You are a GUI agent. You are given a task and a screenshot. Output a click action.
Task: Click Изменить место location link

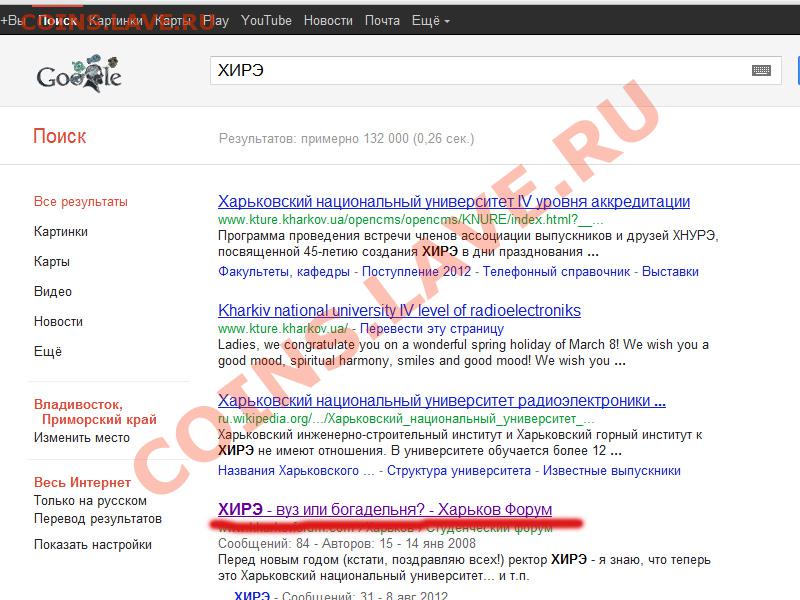point(82,438)
